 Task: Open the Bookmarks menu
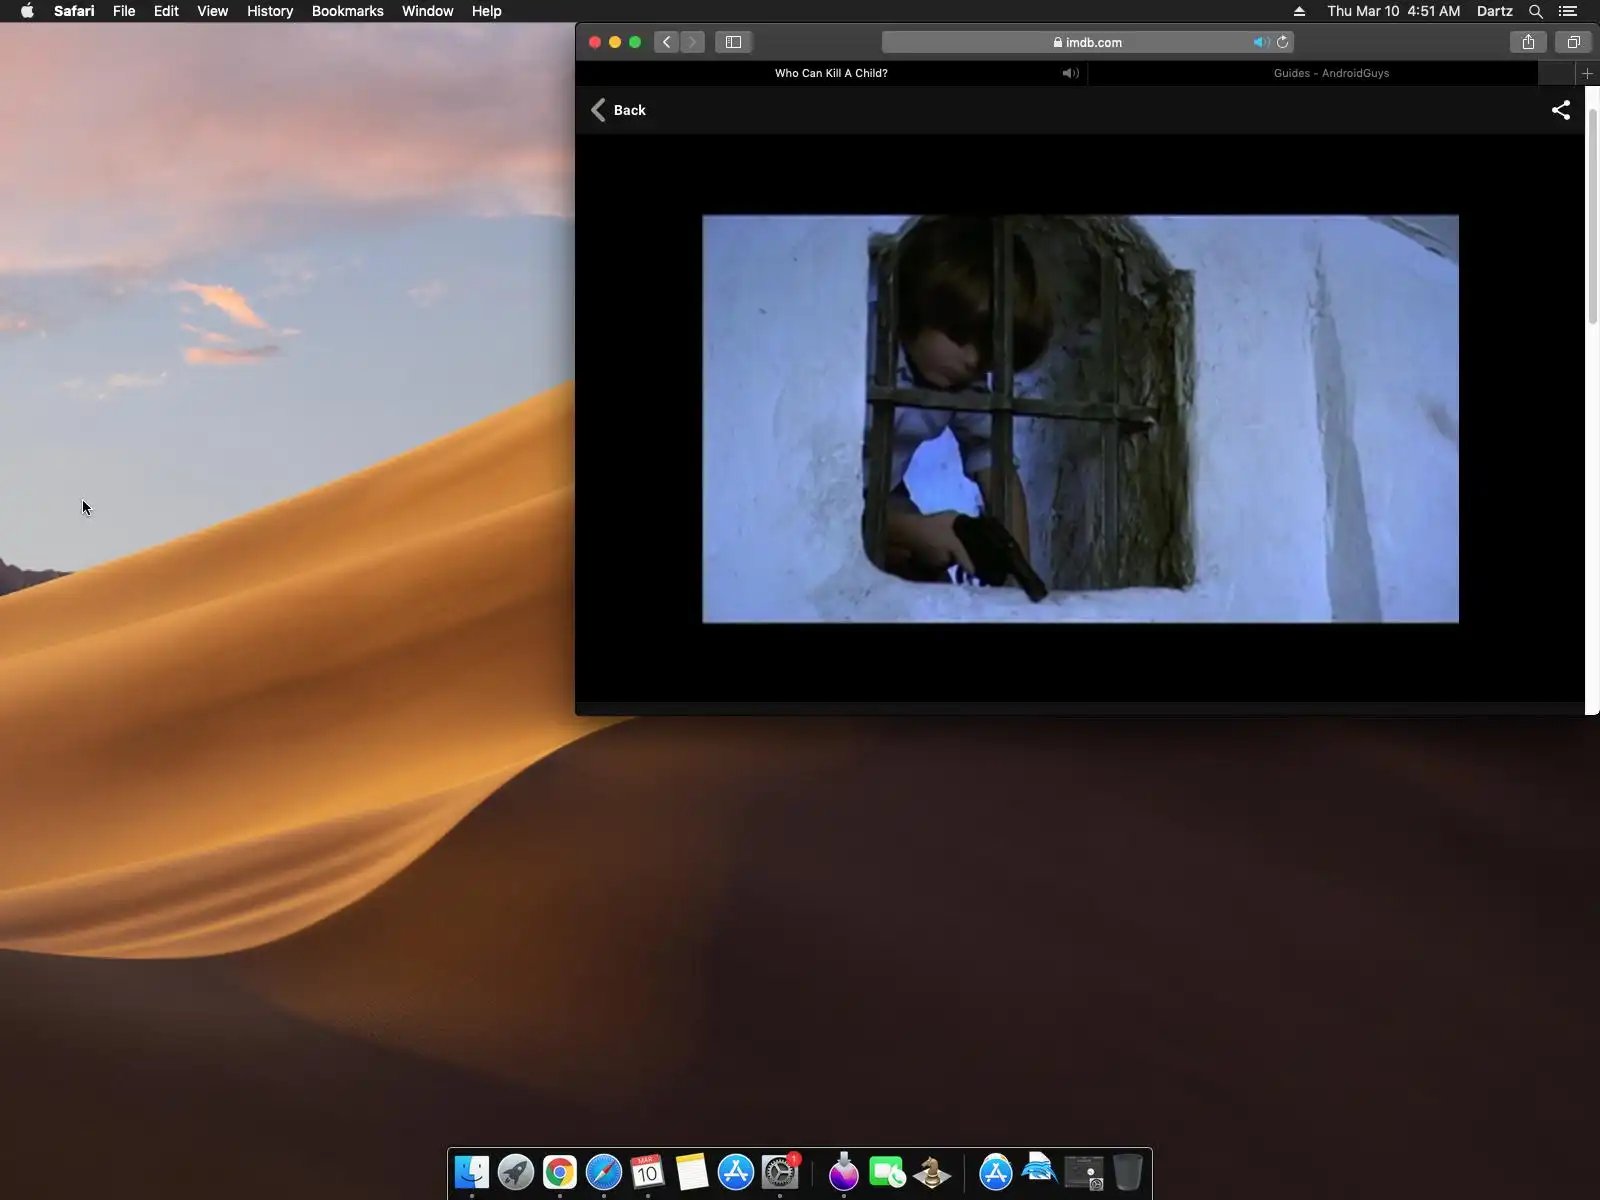click(x=347, y=11)
